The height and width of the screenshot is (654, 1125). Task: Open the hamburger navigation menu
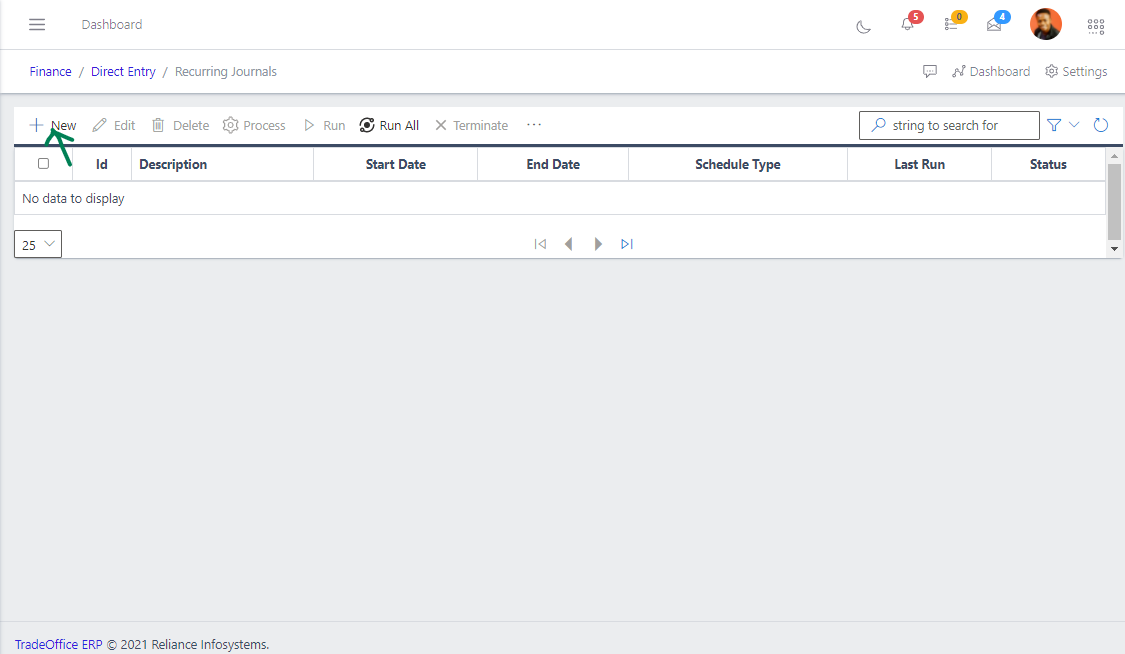(x=37, y=24)
